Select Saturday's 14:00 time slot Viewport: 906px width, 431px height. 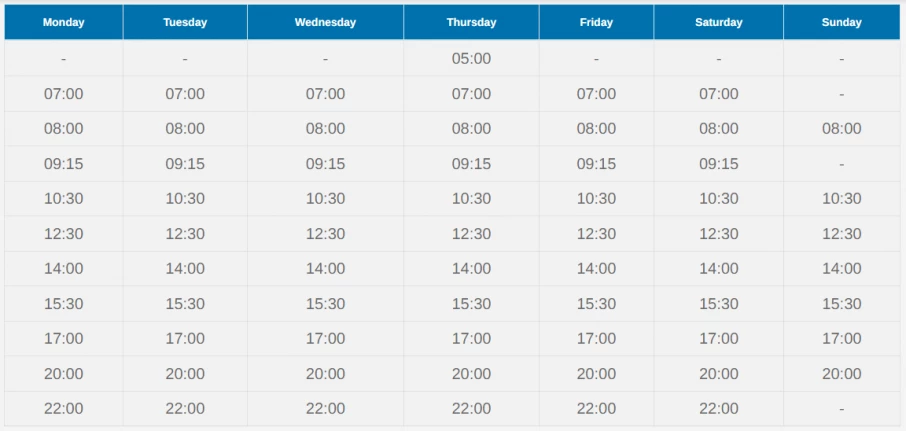(719, 268)
